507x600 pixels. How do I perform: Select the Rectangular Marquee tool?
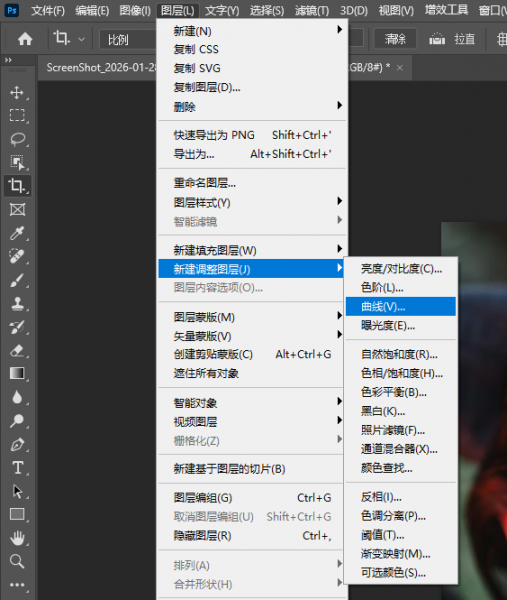click(17, 115)
